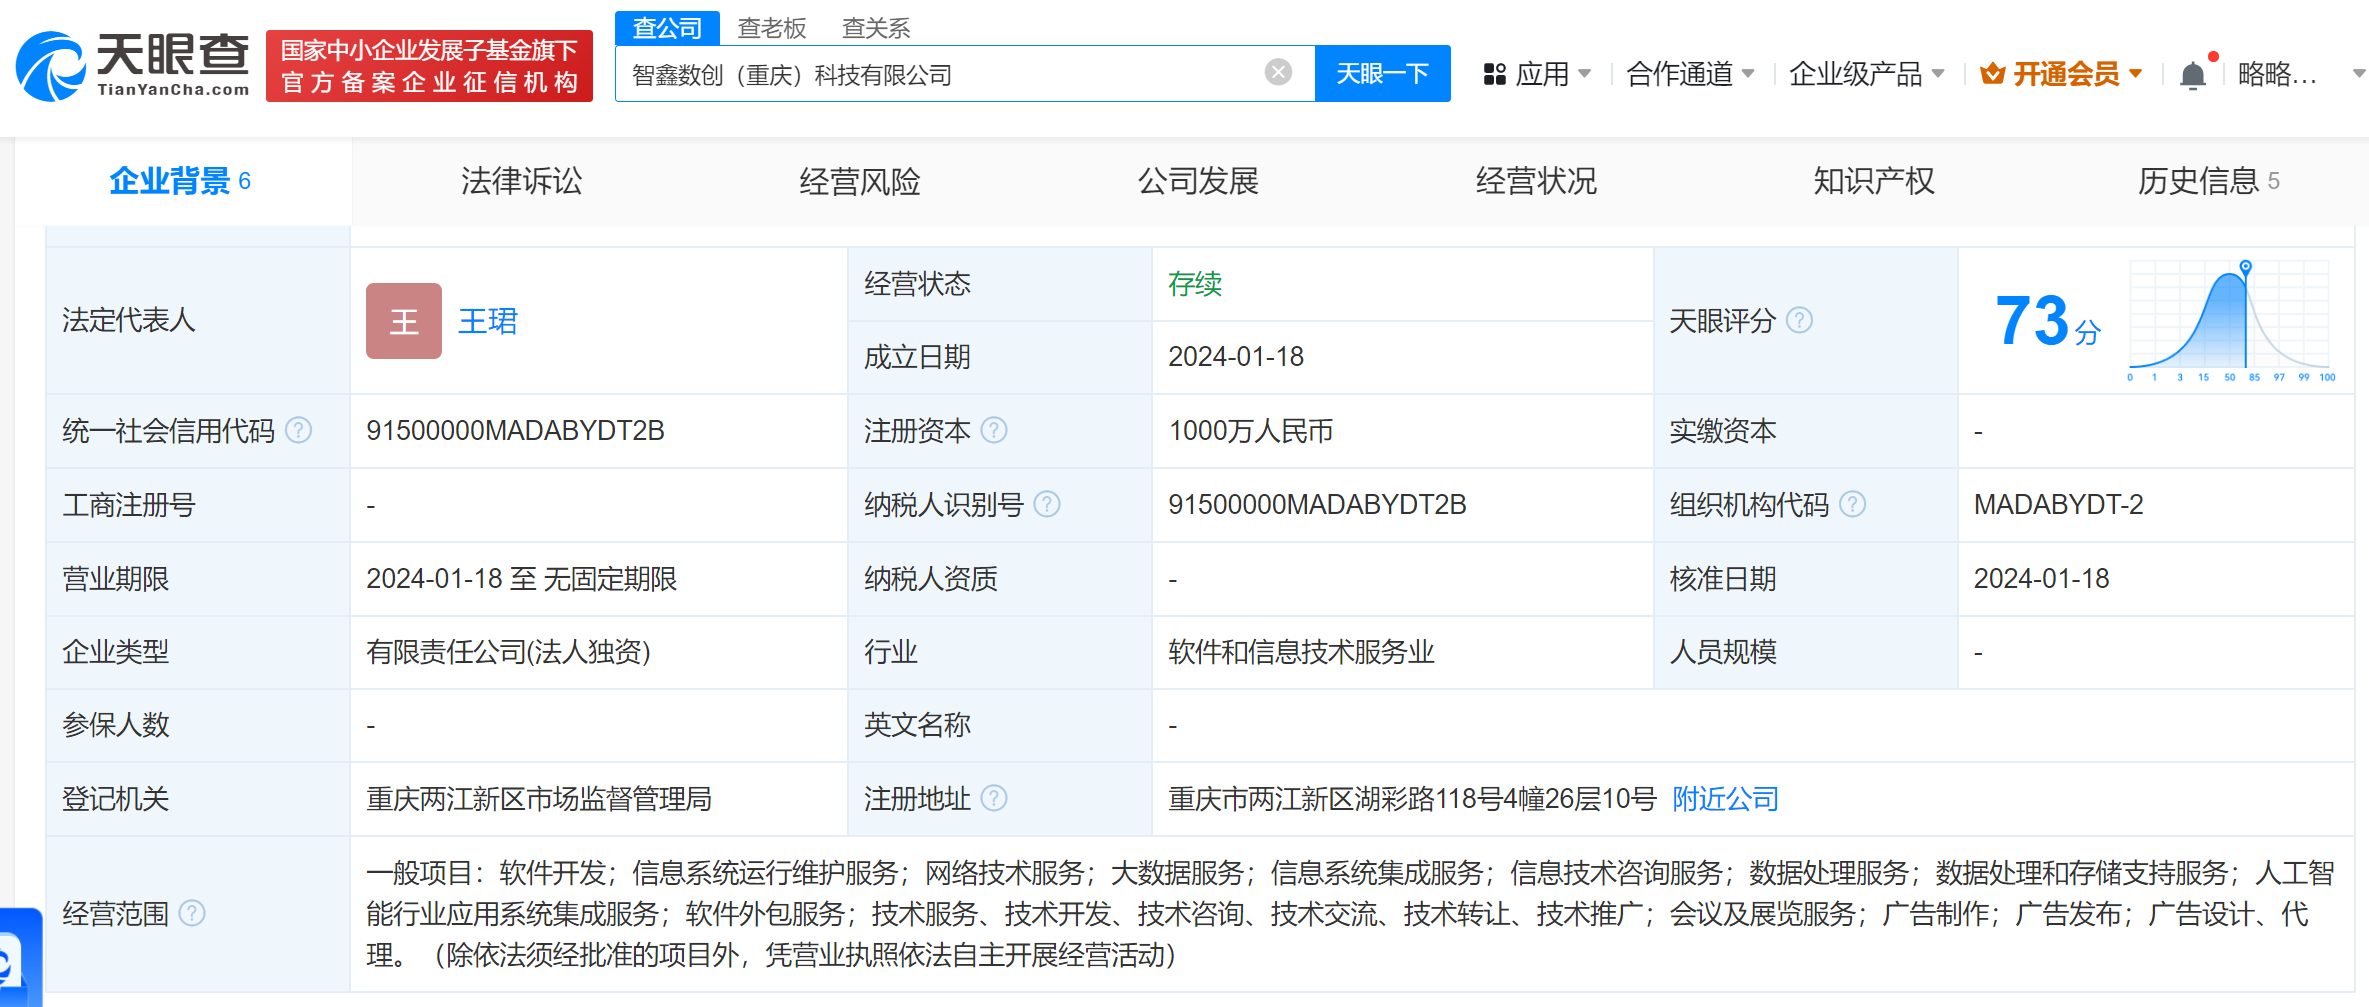Expand the 合作通道 dropdown
The image size is (2369, 1007).
(1748, 74)
